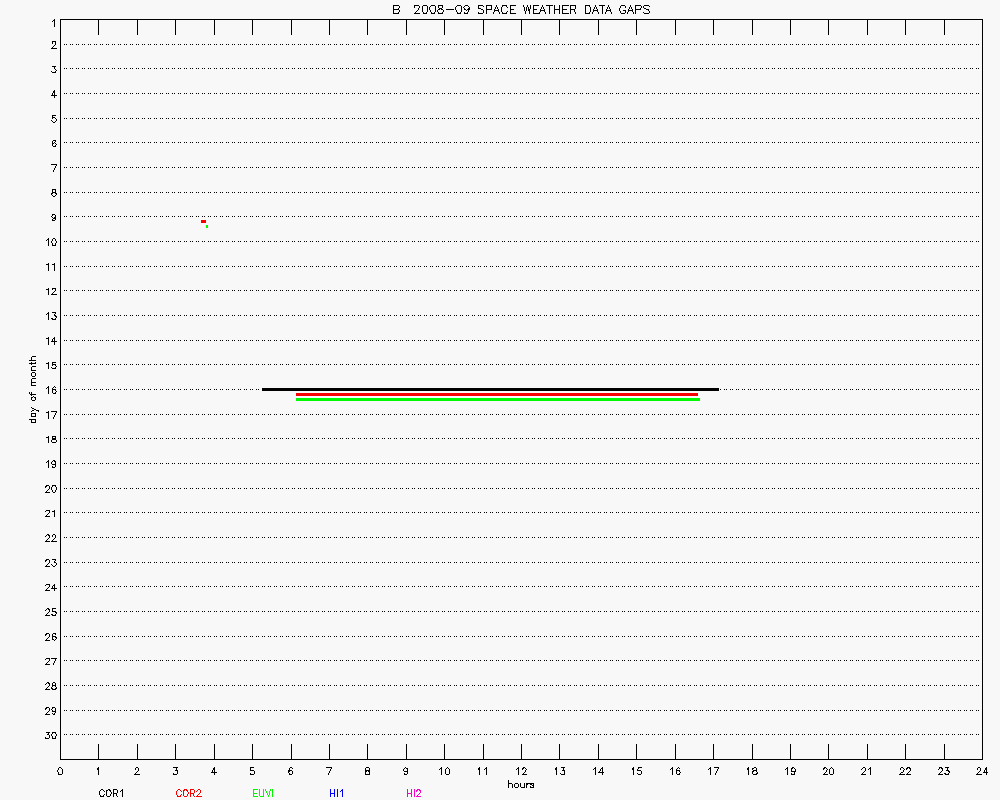Click the green EUVI gap bar below day 16

click(x=497, y=399)
